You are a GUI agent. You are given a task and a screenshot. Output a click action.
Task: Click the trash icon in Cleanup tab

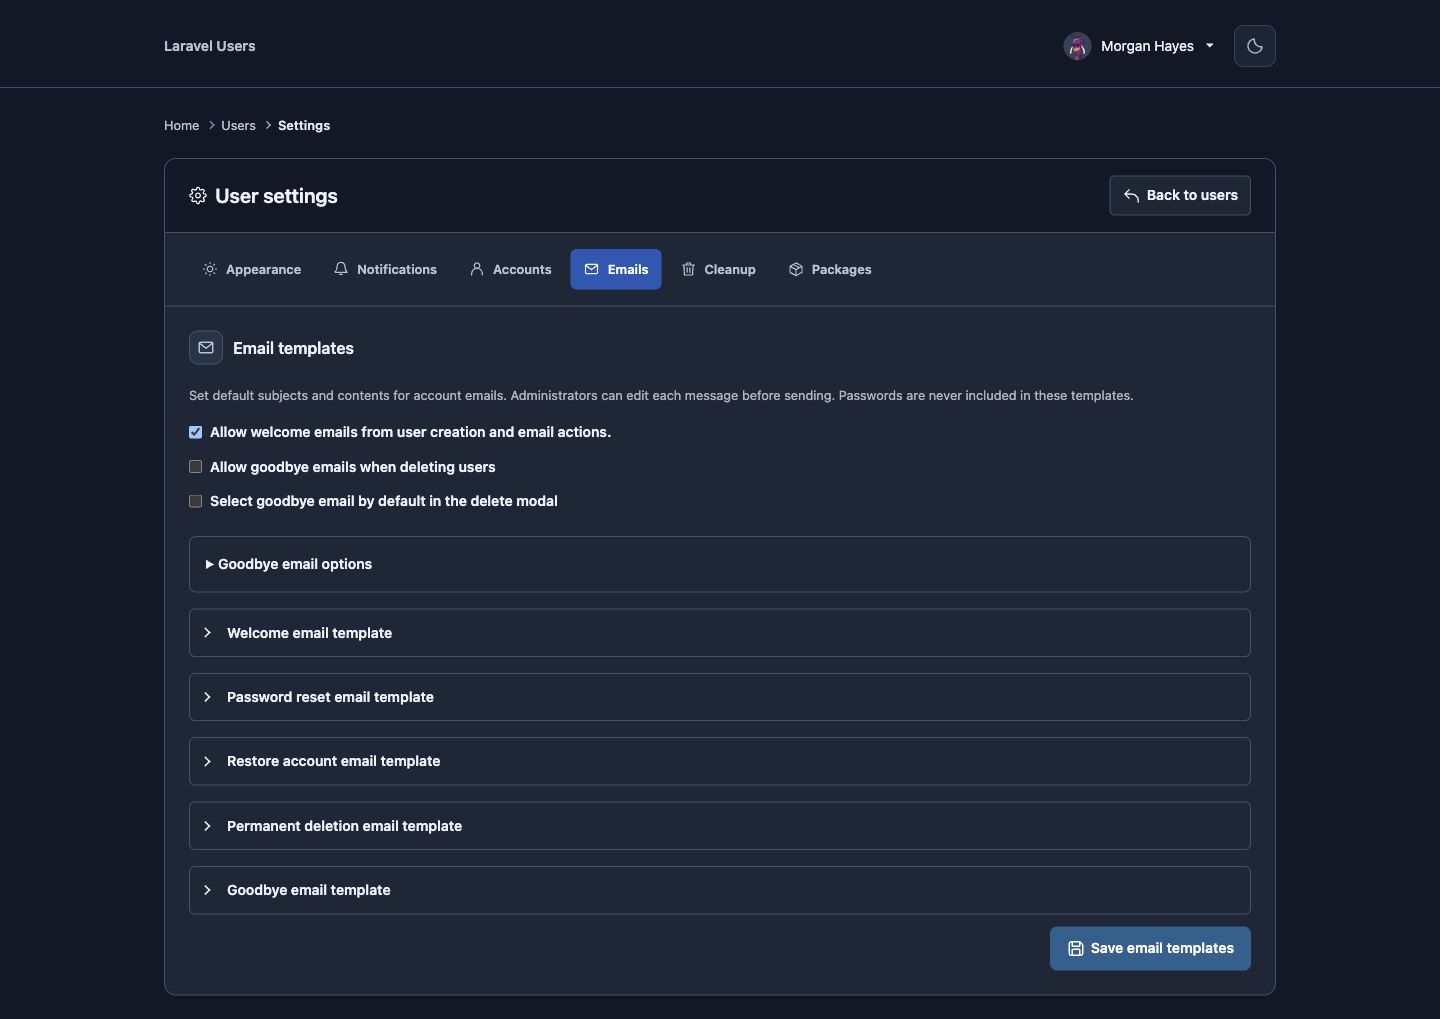[688, 269]
